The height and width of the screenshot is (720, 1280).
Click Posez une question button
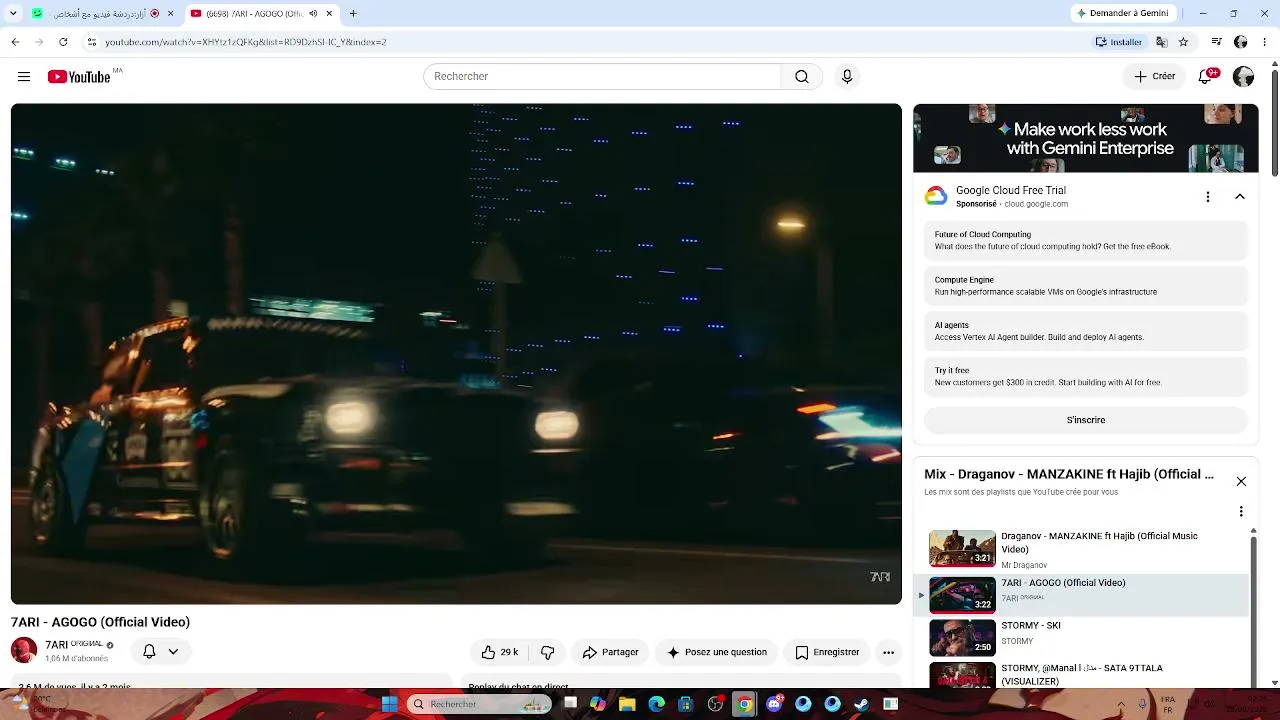pyautogui.click(x=717, y=652)
